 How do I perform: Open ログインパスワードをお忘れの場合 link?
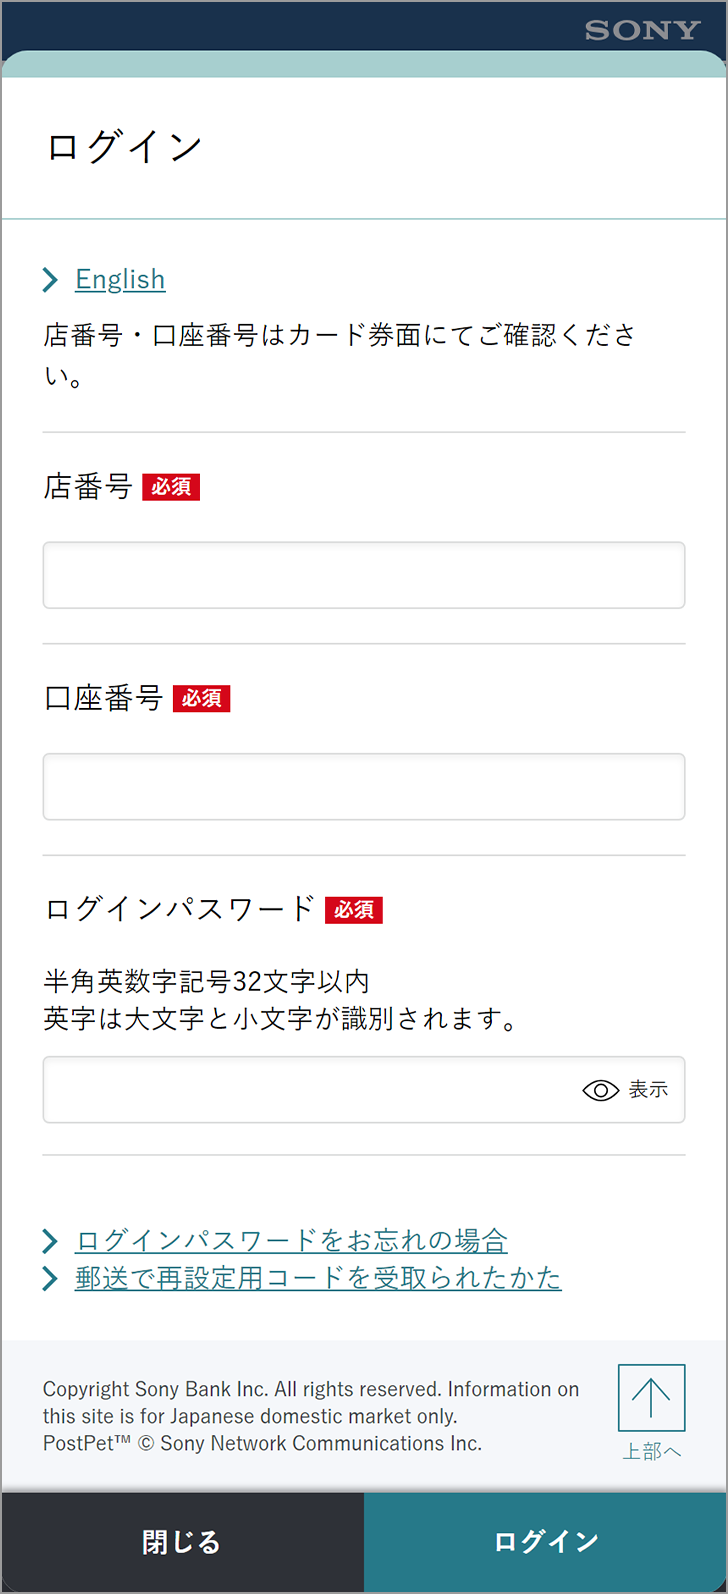(x=291, y=1241)
